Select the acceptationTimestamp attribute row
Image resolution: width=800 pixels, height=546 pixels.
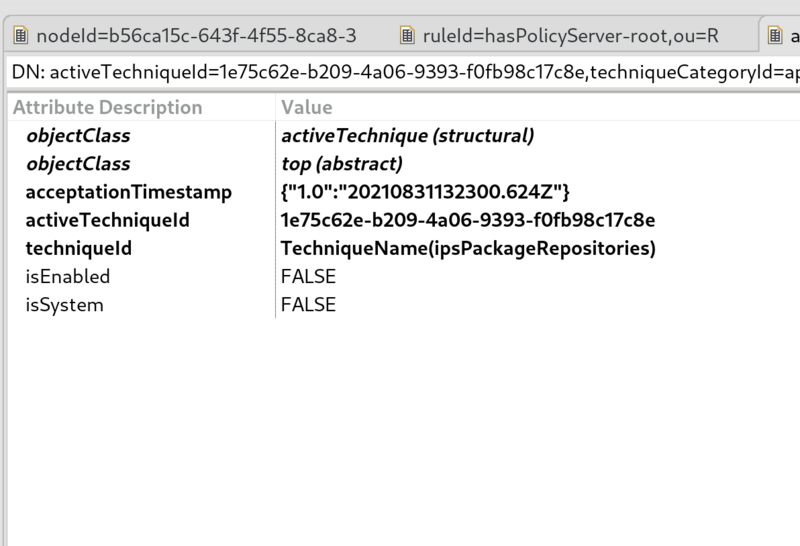pos(403,192)
